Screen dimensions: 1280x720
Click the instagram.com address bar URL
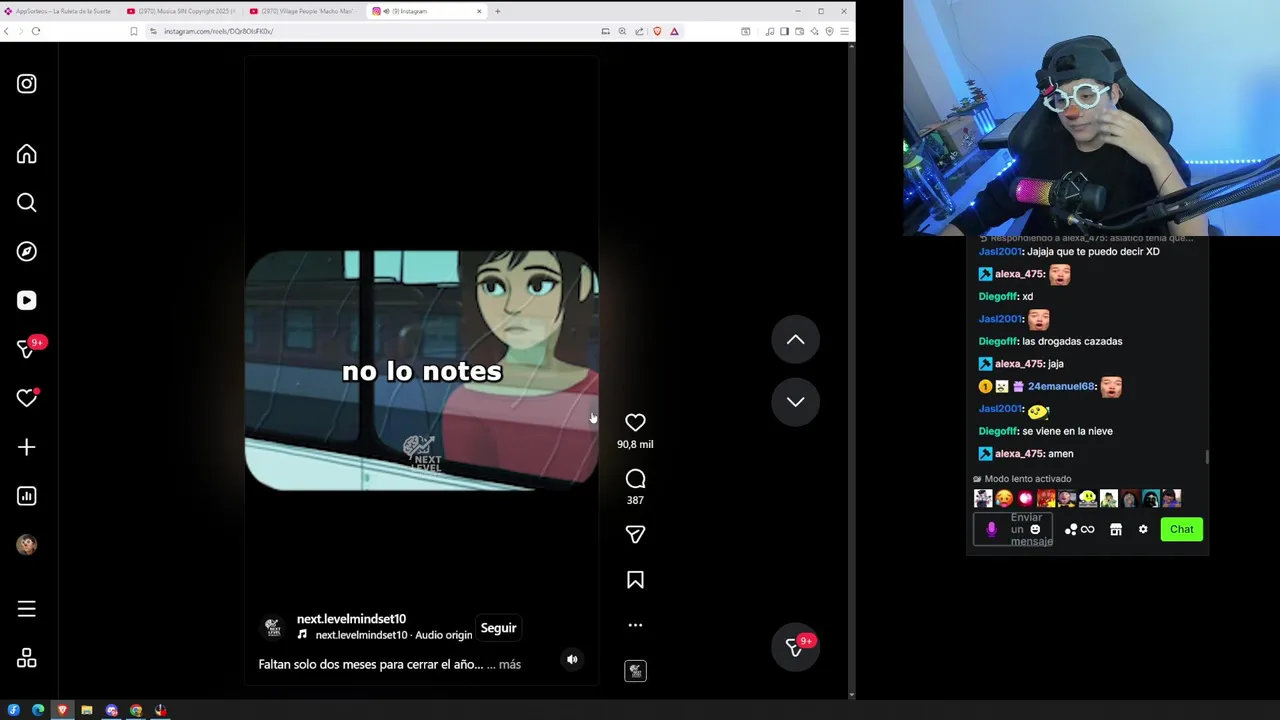tap(218, 31)
